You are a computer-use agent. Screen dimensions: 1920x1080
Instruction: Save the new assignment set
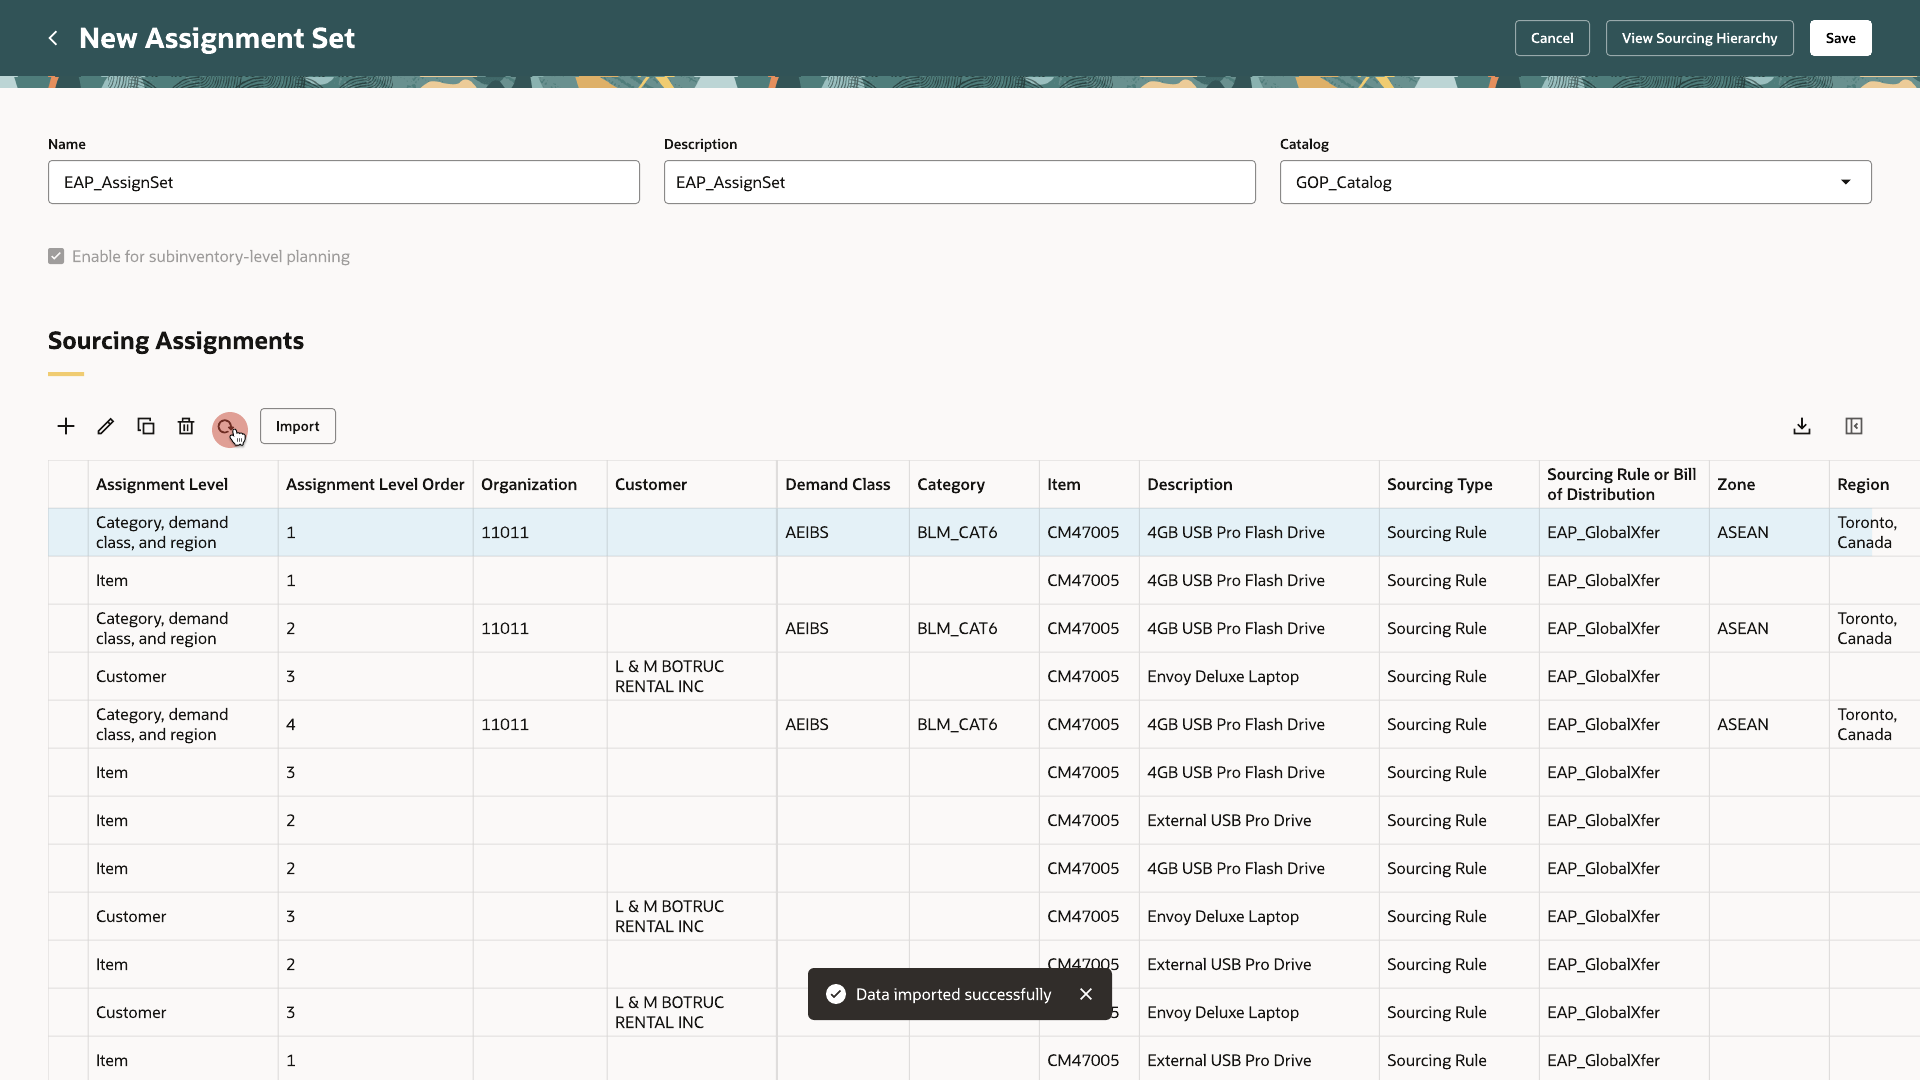(1841, 38)
